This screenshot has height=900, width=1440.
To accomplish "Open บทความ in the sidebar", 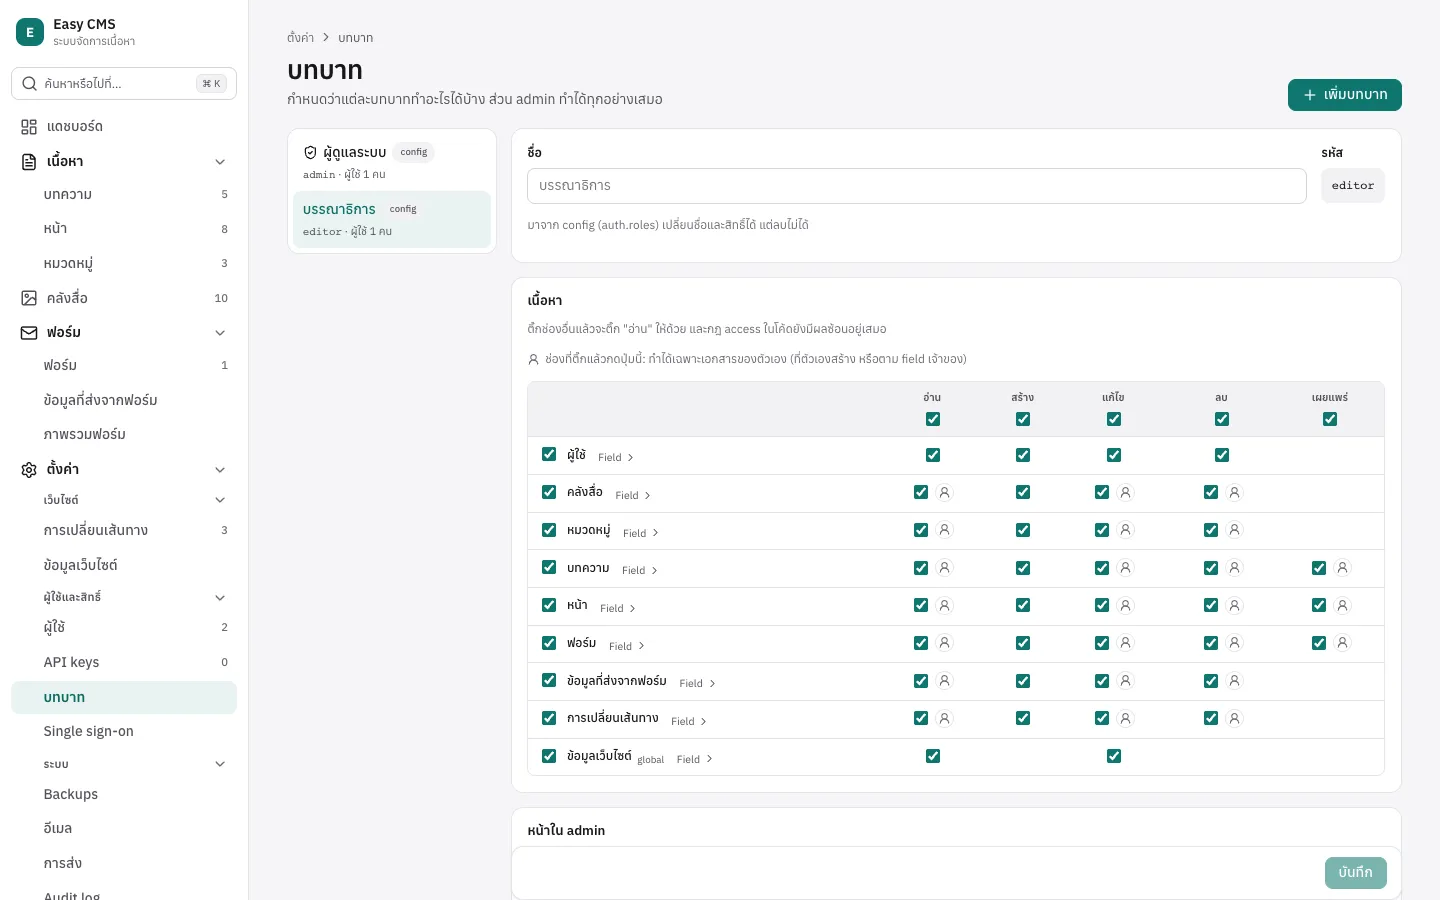I will pos(124,195).
